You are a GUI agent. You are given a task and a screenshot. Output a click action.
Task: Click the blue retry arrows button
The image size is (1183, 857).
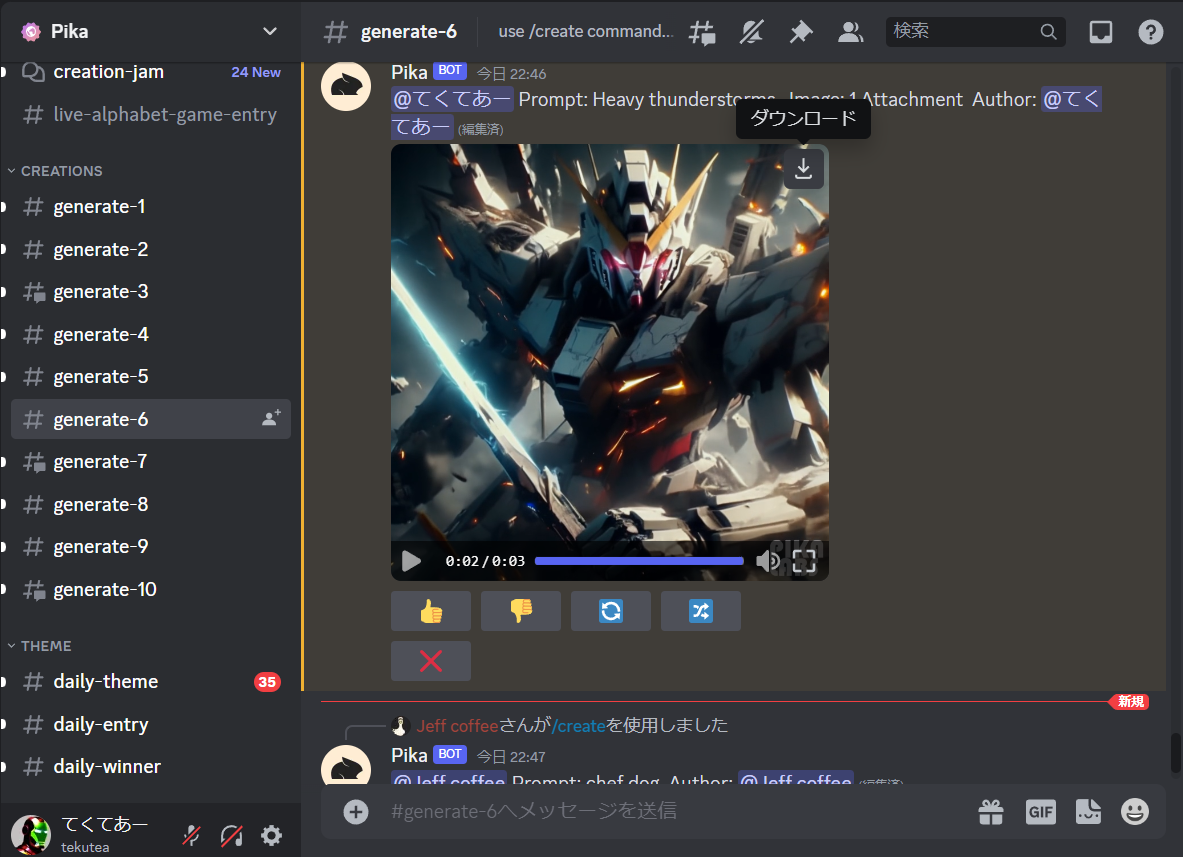[610, 611]
